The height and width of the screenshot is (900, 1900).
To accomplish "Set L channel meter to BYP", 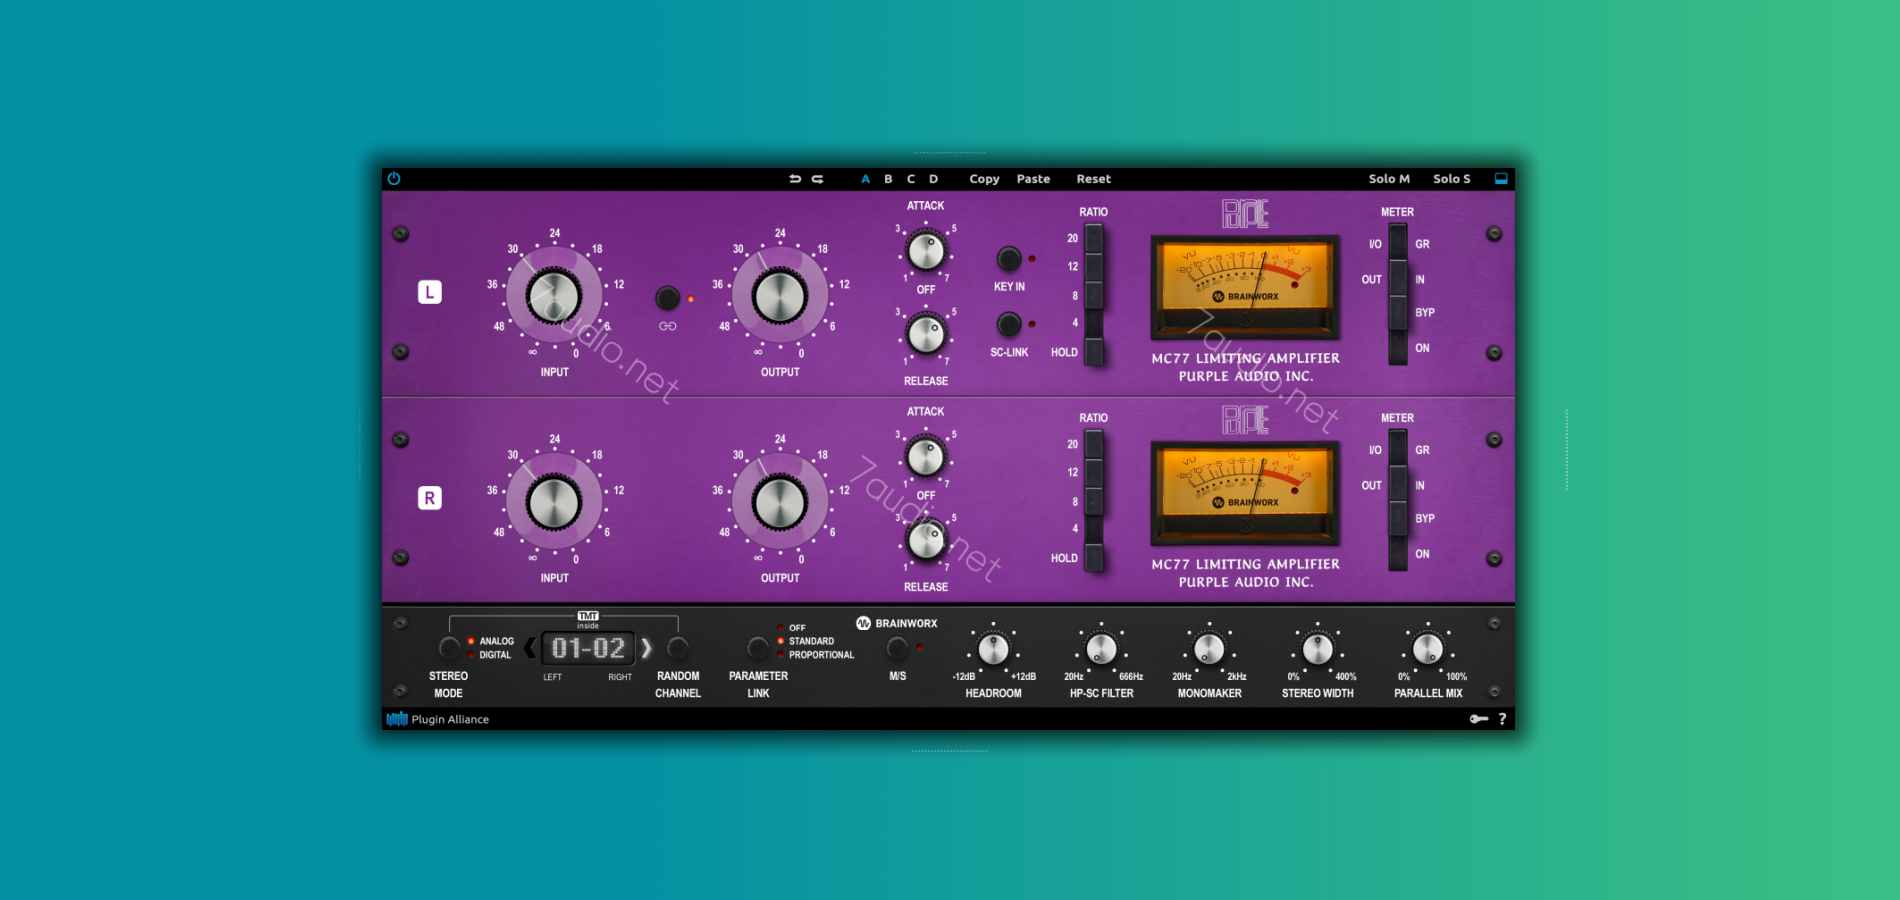I will 1398,313.
